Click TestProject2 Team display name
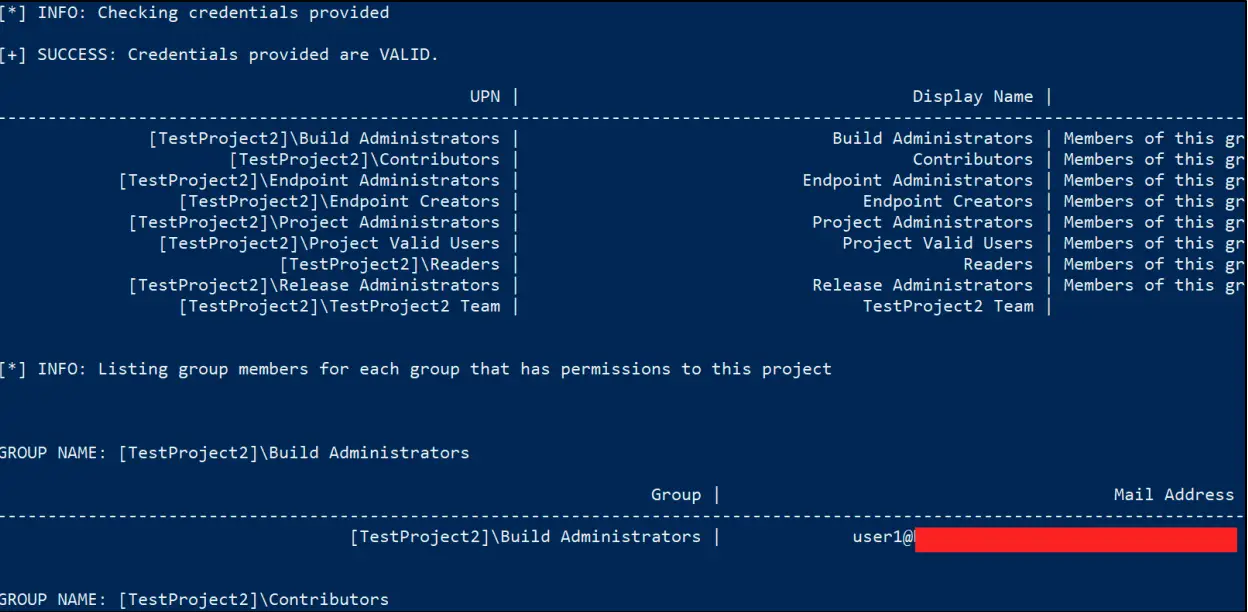Viewport: 1248px width, 612px height. click(948, 306)
